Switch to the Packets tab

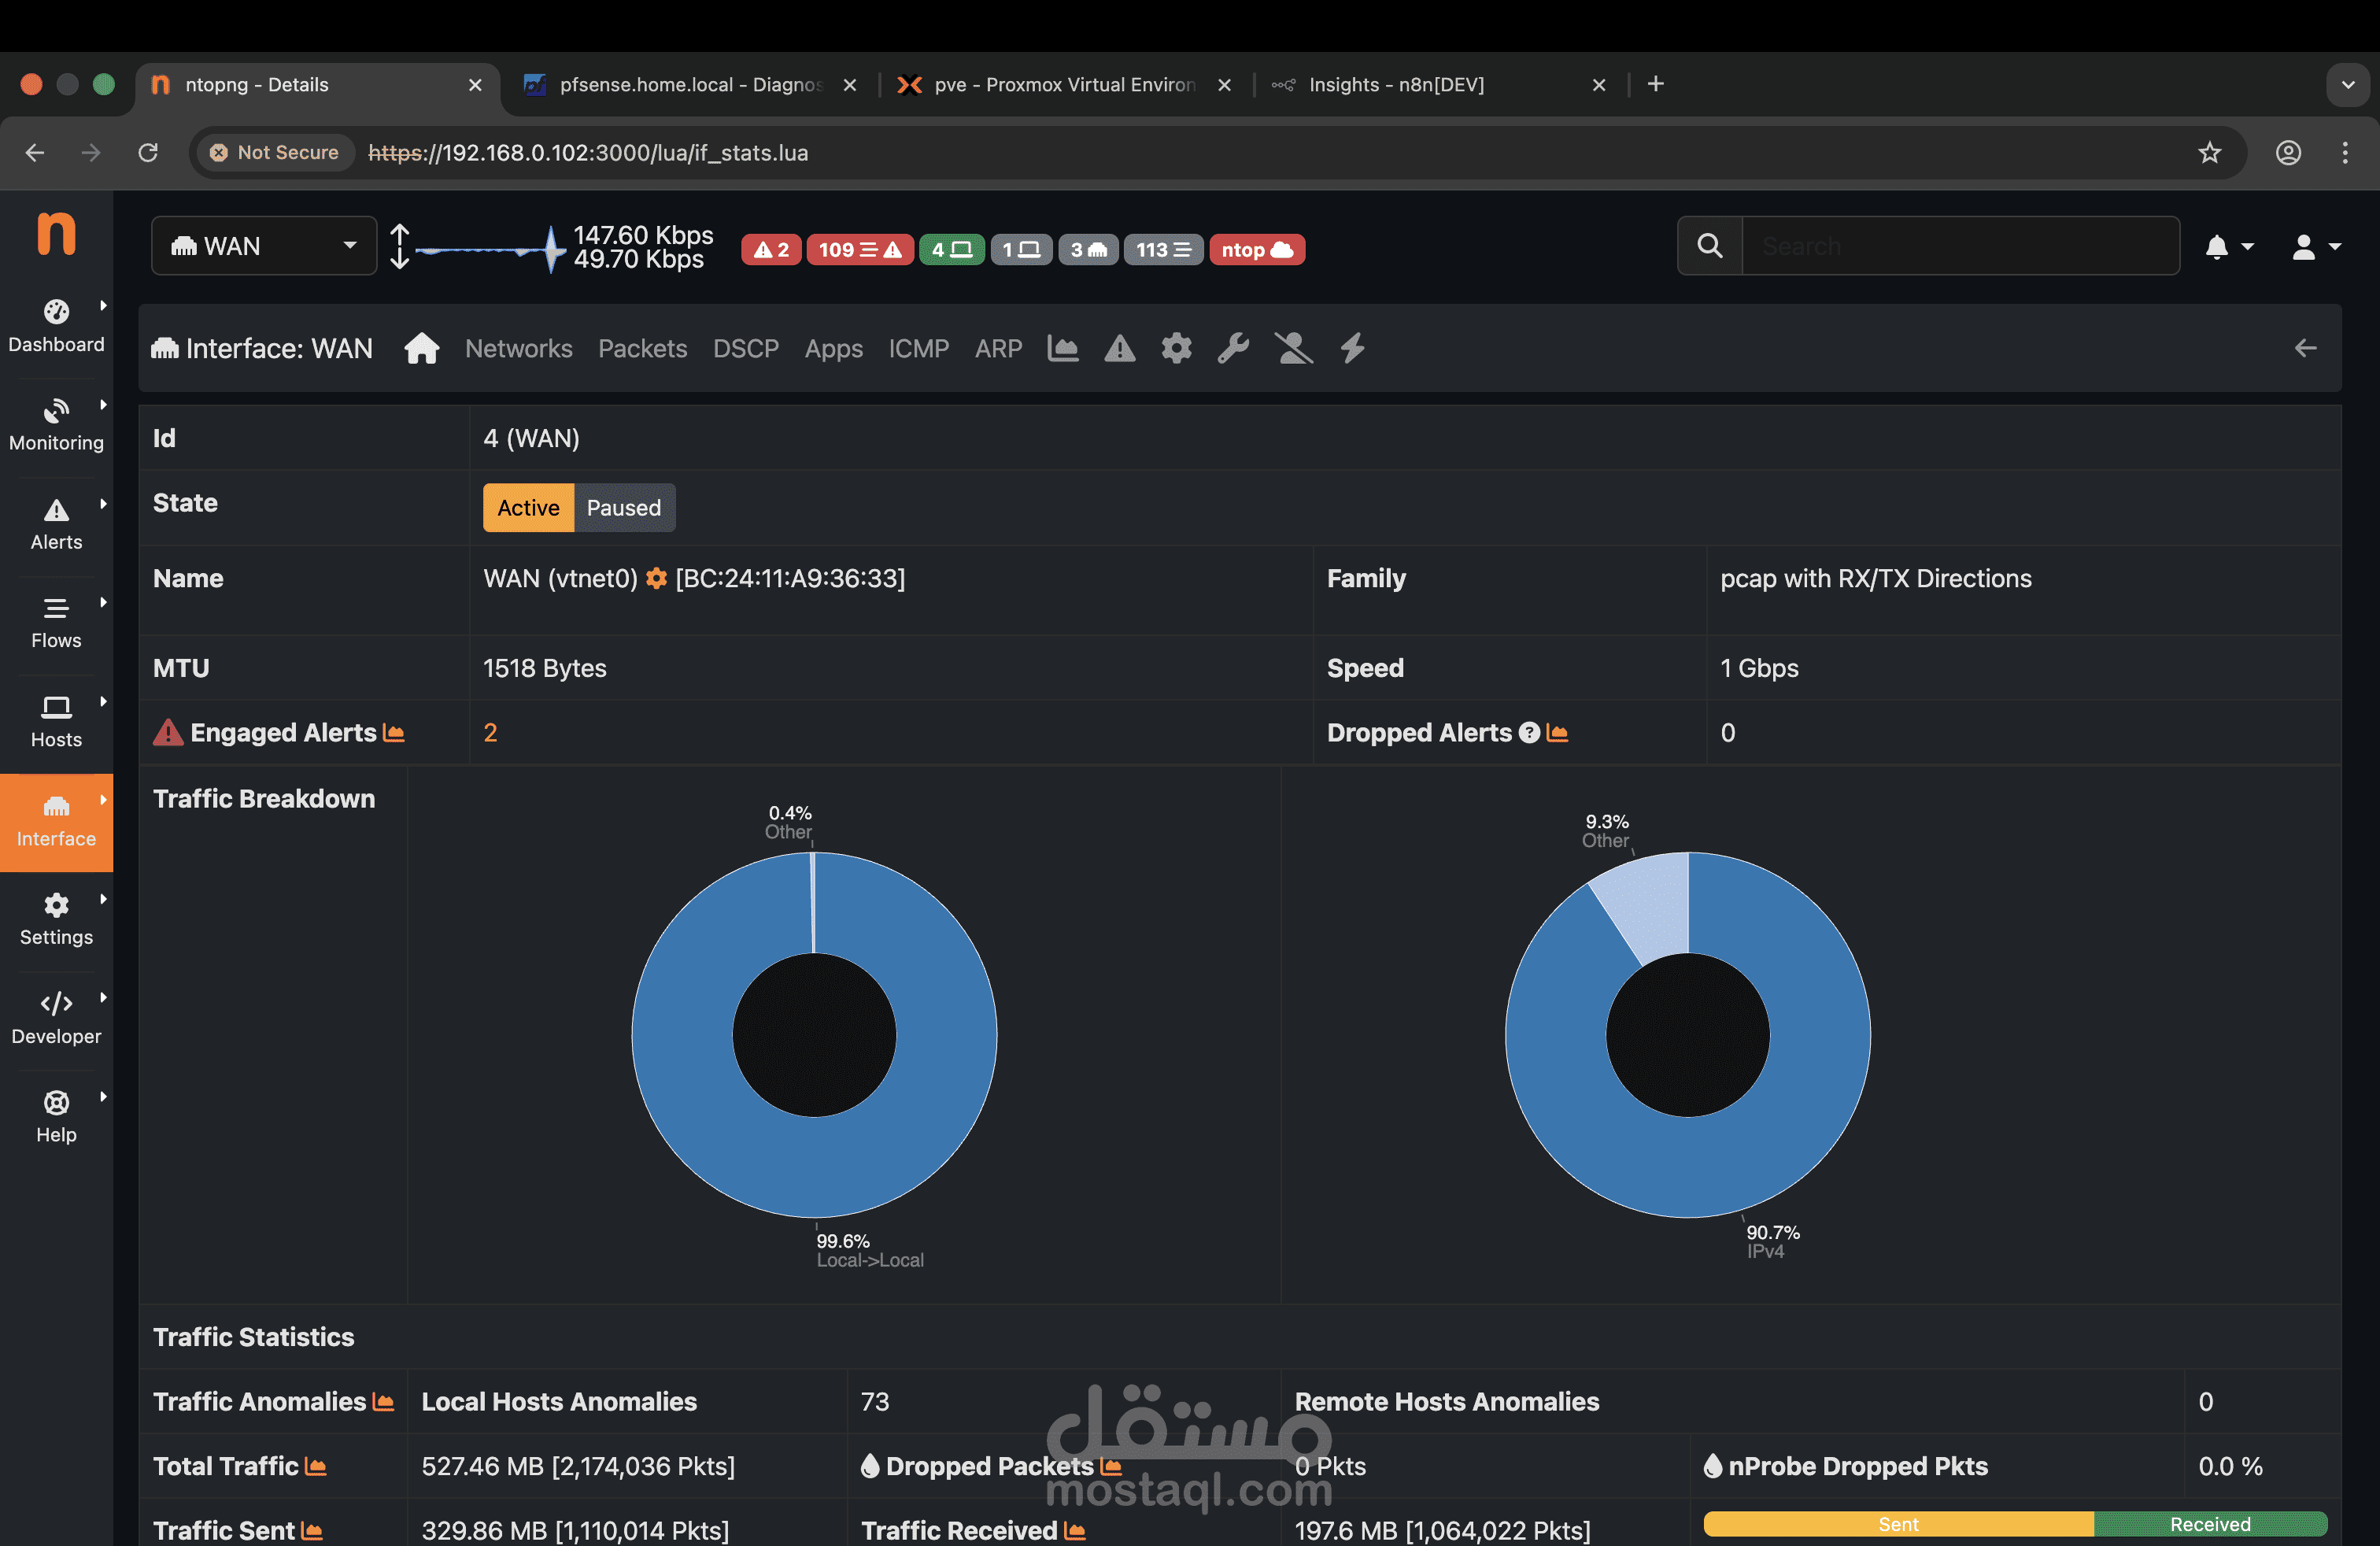point(642,348)
